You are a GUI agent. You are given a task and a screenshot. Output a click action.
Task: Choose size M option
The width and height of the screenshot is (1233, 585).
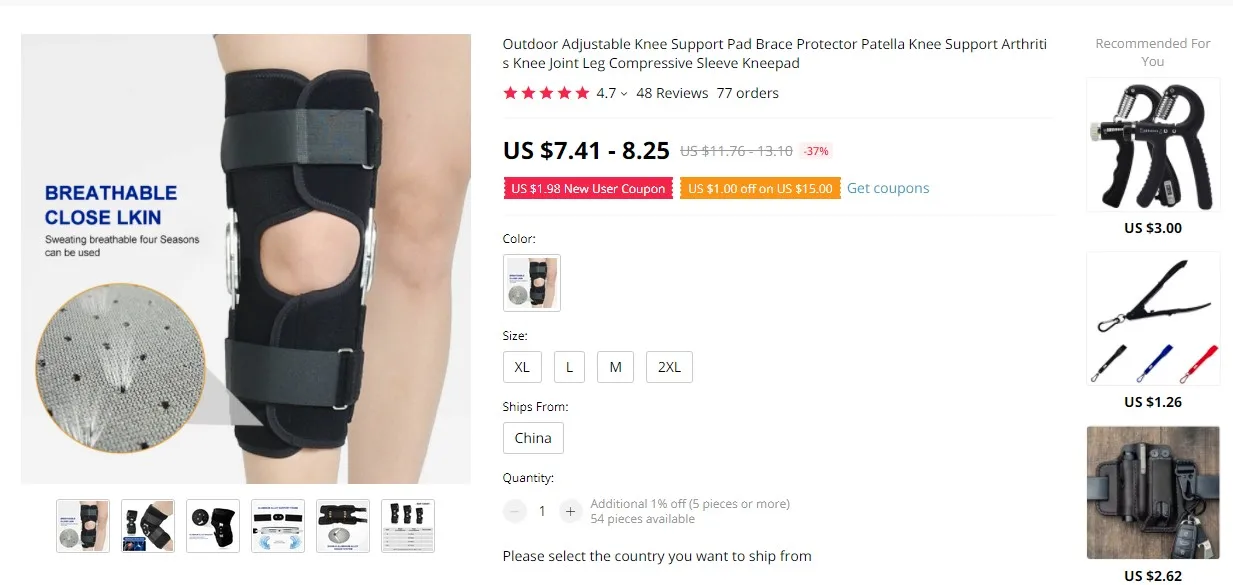pos(615,367)
